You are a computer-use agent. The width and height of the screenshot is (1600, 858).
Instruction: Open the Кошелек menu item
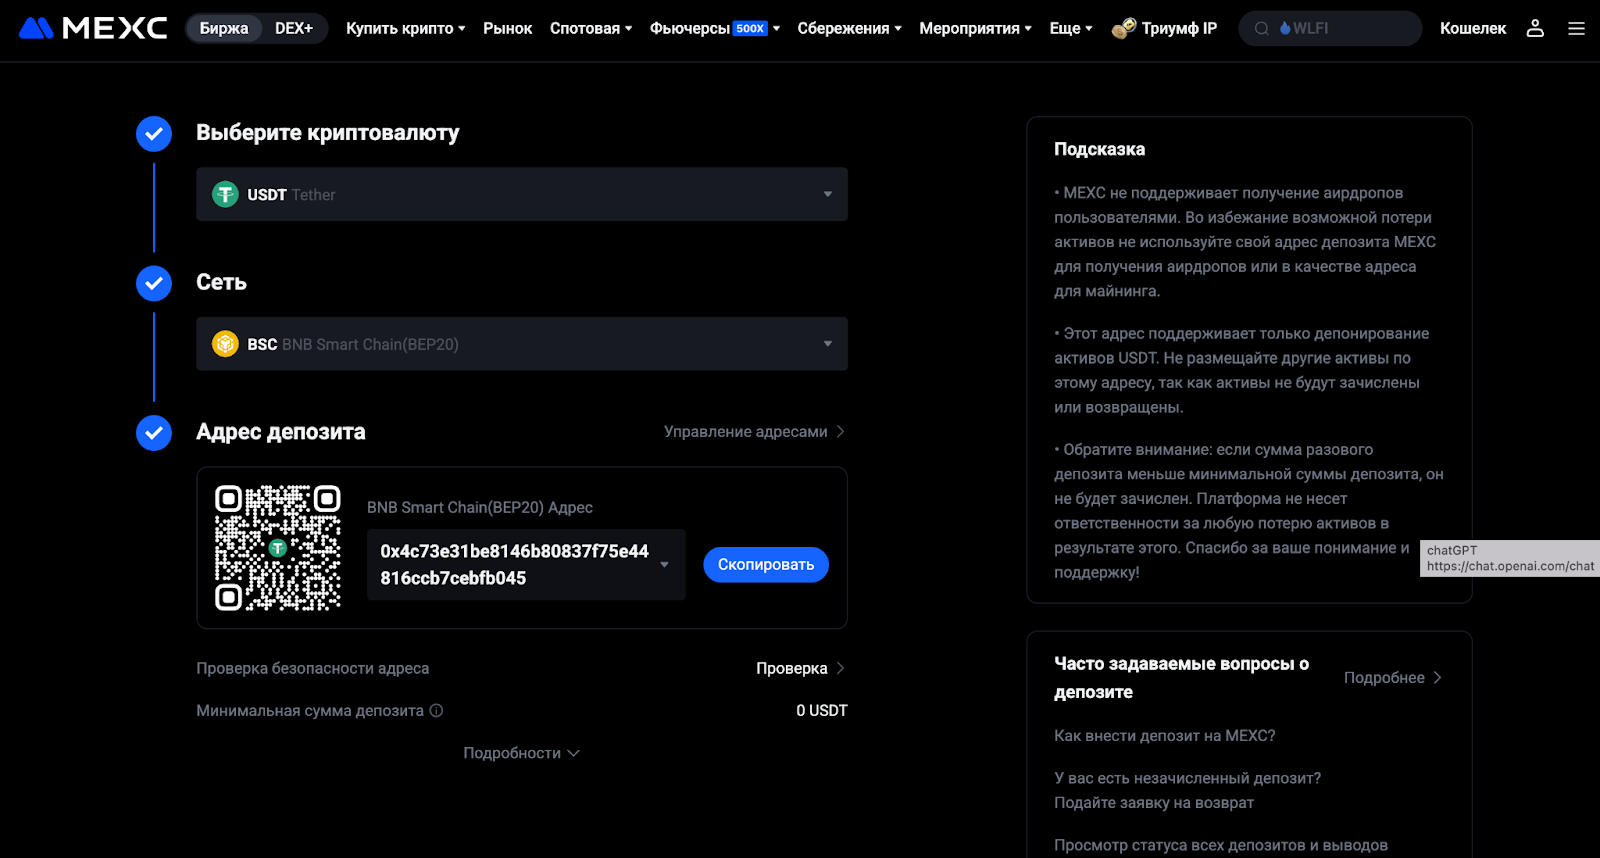(1473, 28)
